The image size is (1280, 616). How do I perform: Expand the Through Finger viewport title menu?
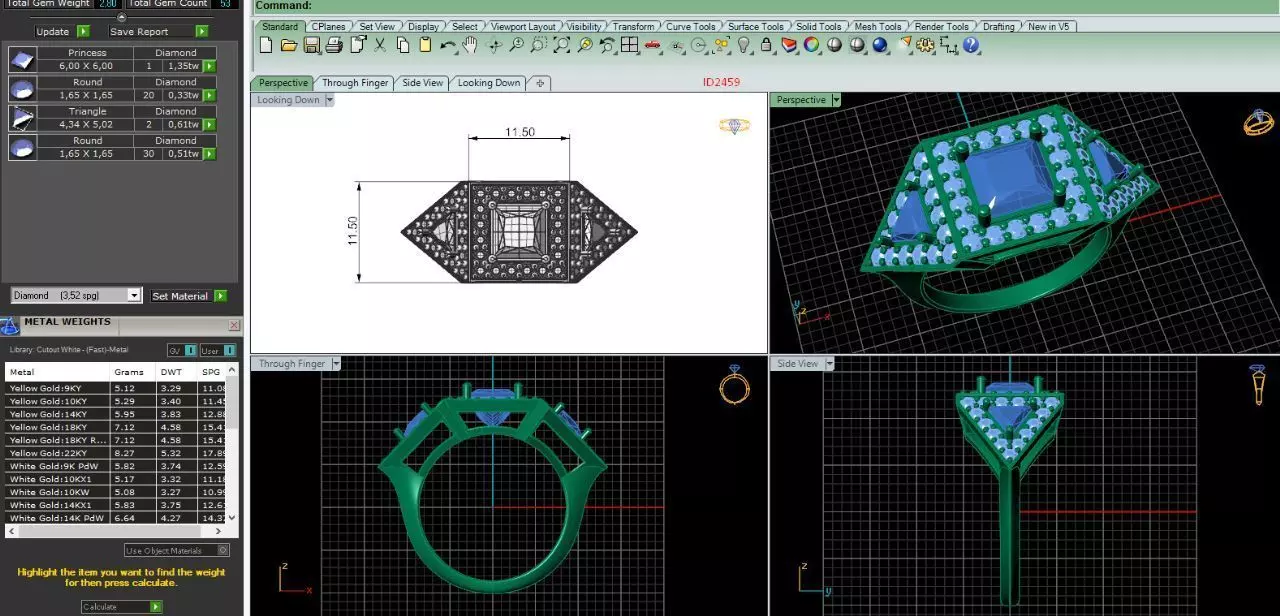[x=336, y=364]
